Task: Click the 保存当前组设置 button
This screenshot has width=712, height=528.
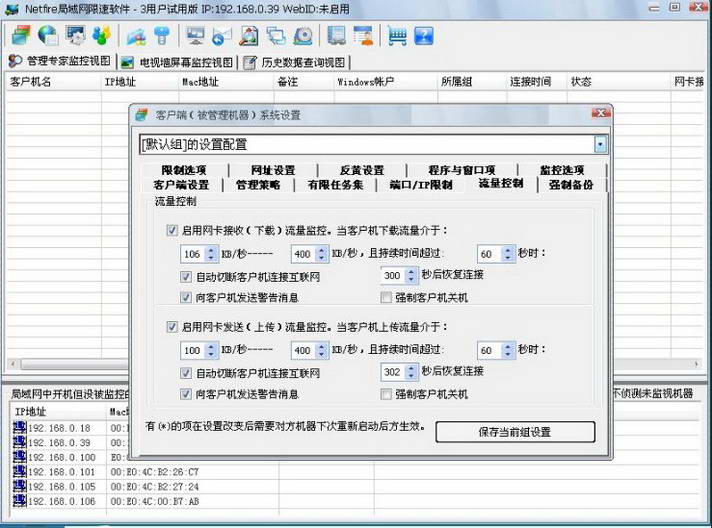Action: [515, 431]
